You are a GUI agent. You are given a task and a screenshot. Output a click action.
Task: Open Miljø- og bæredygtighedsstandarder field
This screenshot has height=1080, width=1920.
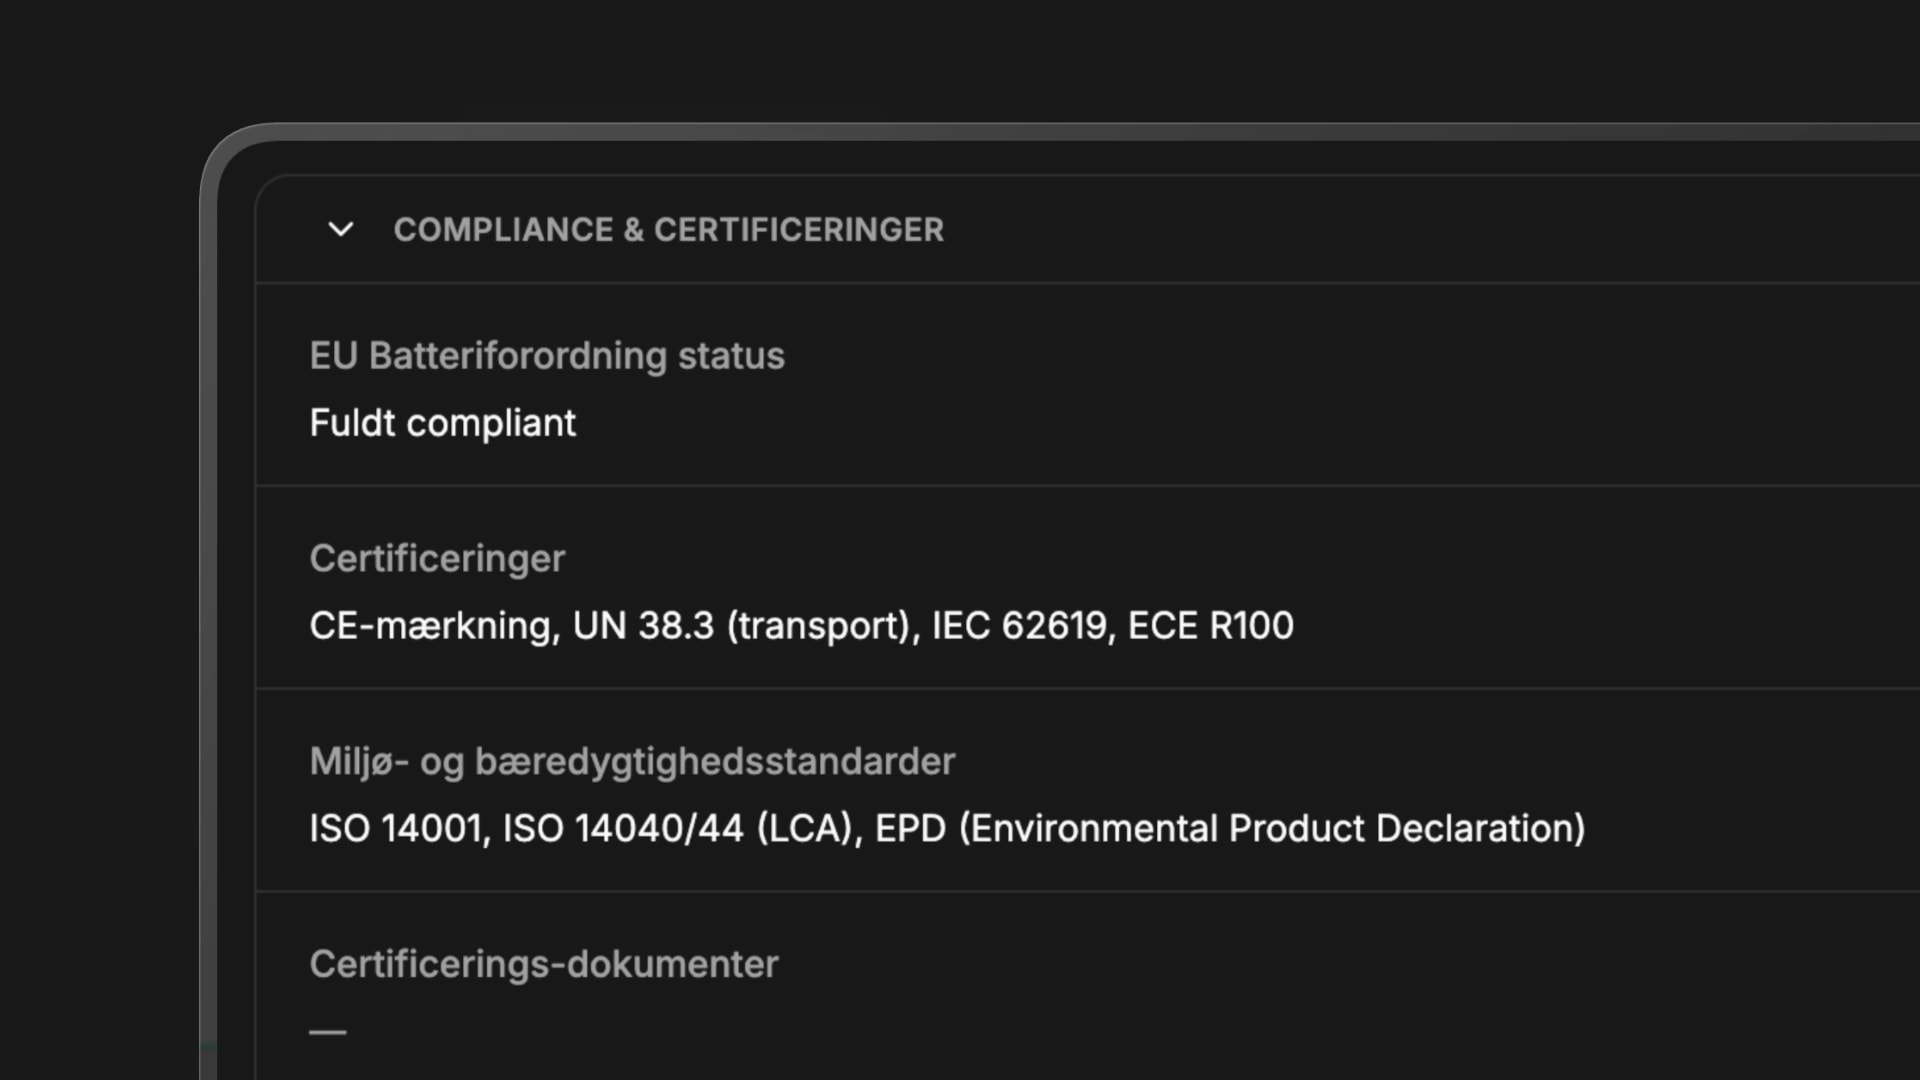tap(632, 761)
